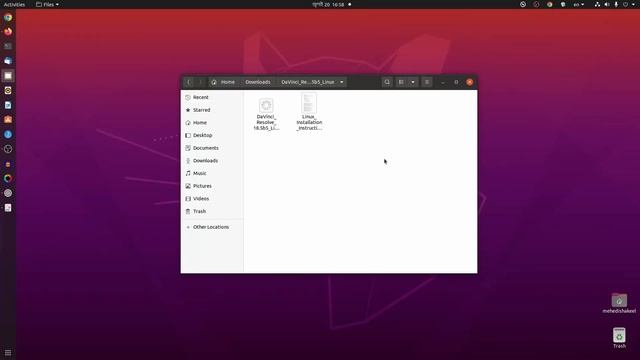This screenshot has width=640, height=360.
Task: Show Applications grid at dock bottom
Action: point(8,352)
